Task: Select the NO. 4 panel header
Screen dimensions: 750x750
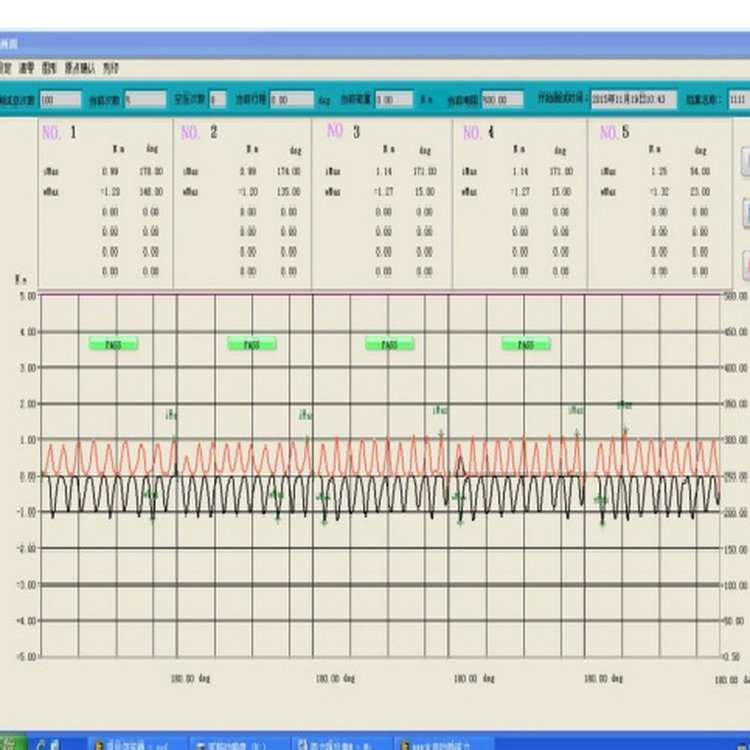Action: [478, 132]
